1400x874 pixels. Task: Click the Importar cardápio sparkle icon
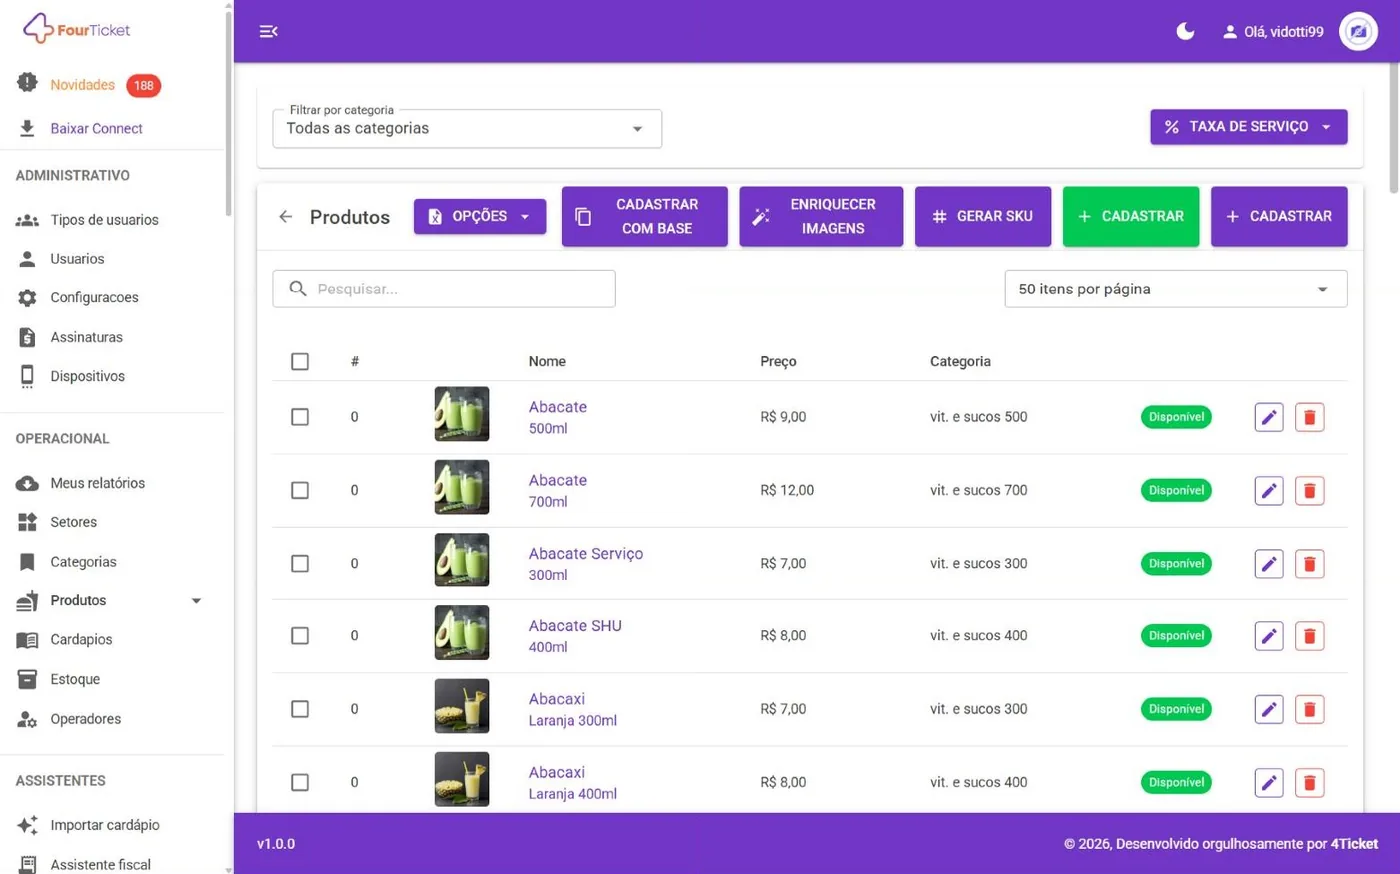click(27, 825)
